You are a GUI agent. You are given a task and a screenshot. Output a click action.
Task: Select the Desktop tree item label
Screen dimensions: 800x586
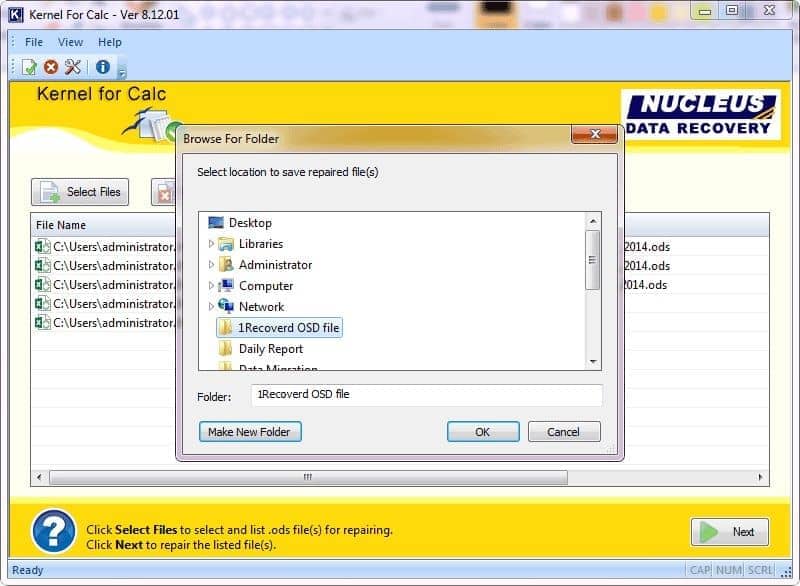[250, 223]
